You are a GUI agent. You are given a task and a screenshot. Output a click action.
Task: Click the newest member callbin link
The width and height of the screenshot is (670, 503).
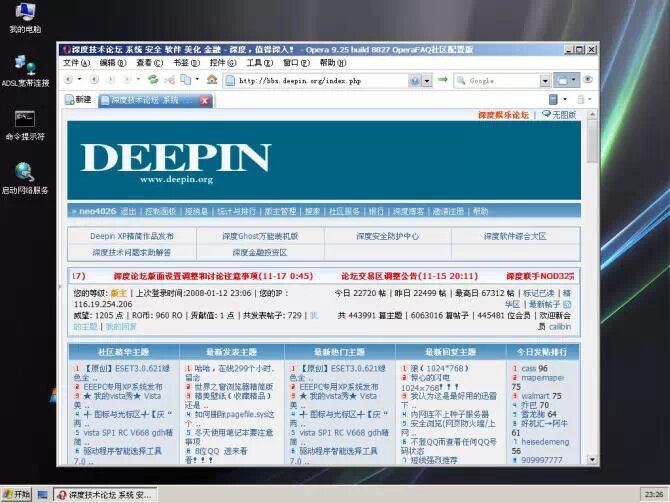(560, 327)
